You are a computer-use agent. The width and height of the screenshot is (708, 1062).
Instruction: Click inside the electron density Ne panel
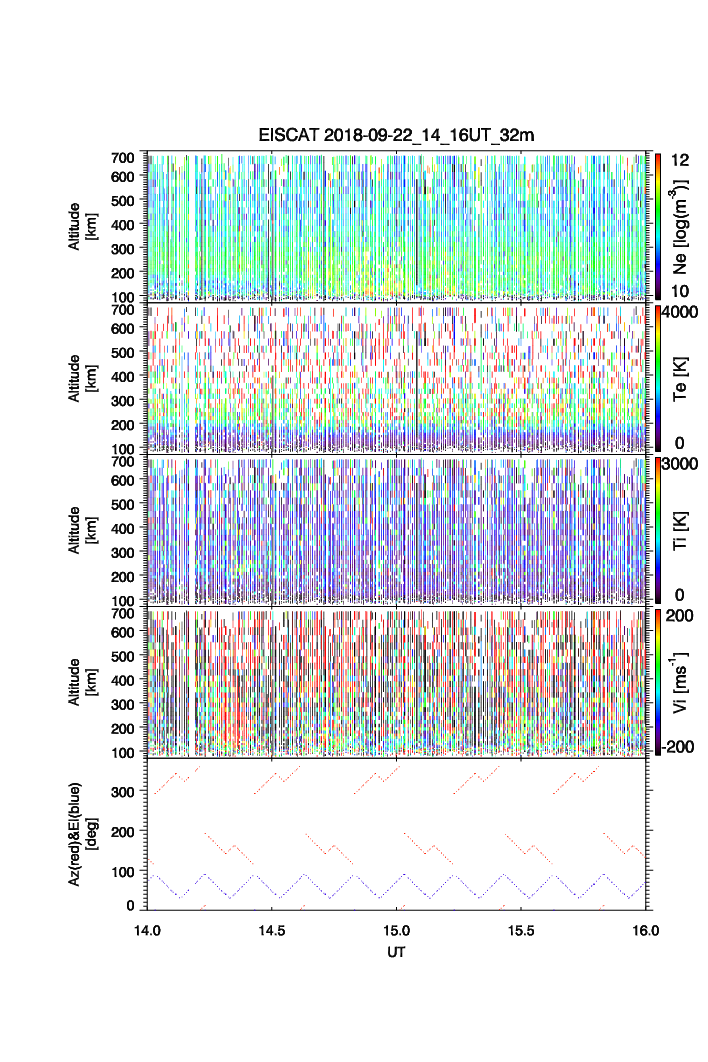(397, 226)
